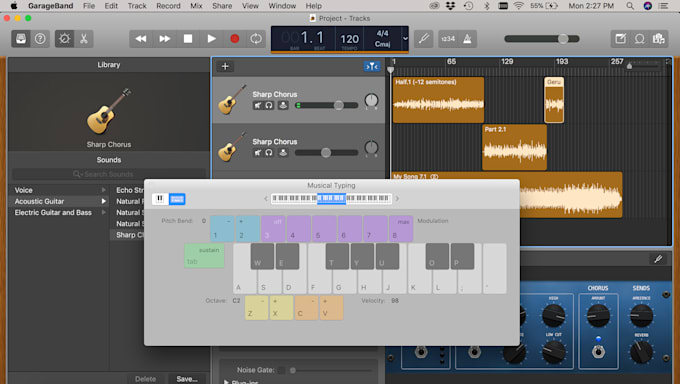Image resolution: width=680 pixels, height=384 pixels.
Task: Open the Media Browser button
Action: tap(659, 39)
